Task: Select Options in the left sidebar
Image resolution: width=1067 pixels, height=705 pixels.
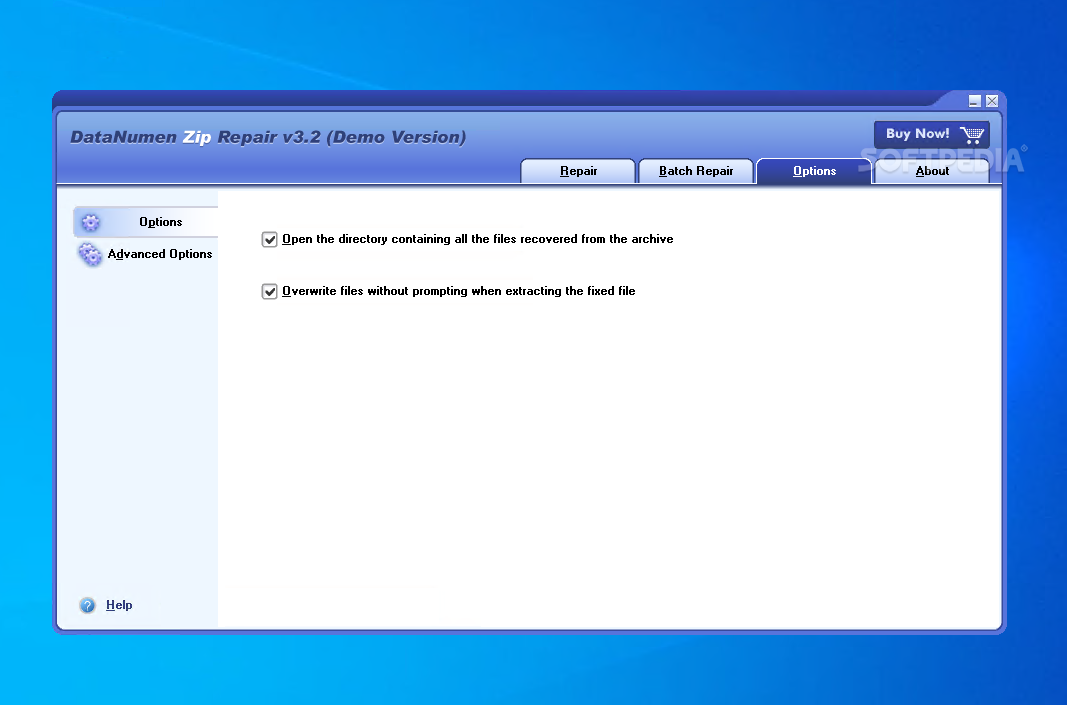Action: pos(146,222)
